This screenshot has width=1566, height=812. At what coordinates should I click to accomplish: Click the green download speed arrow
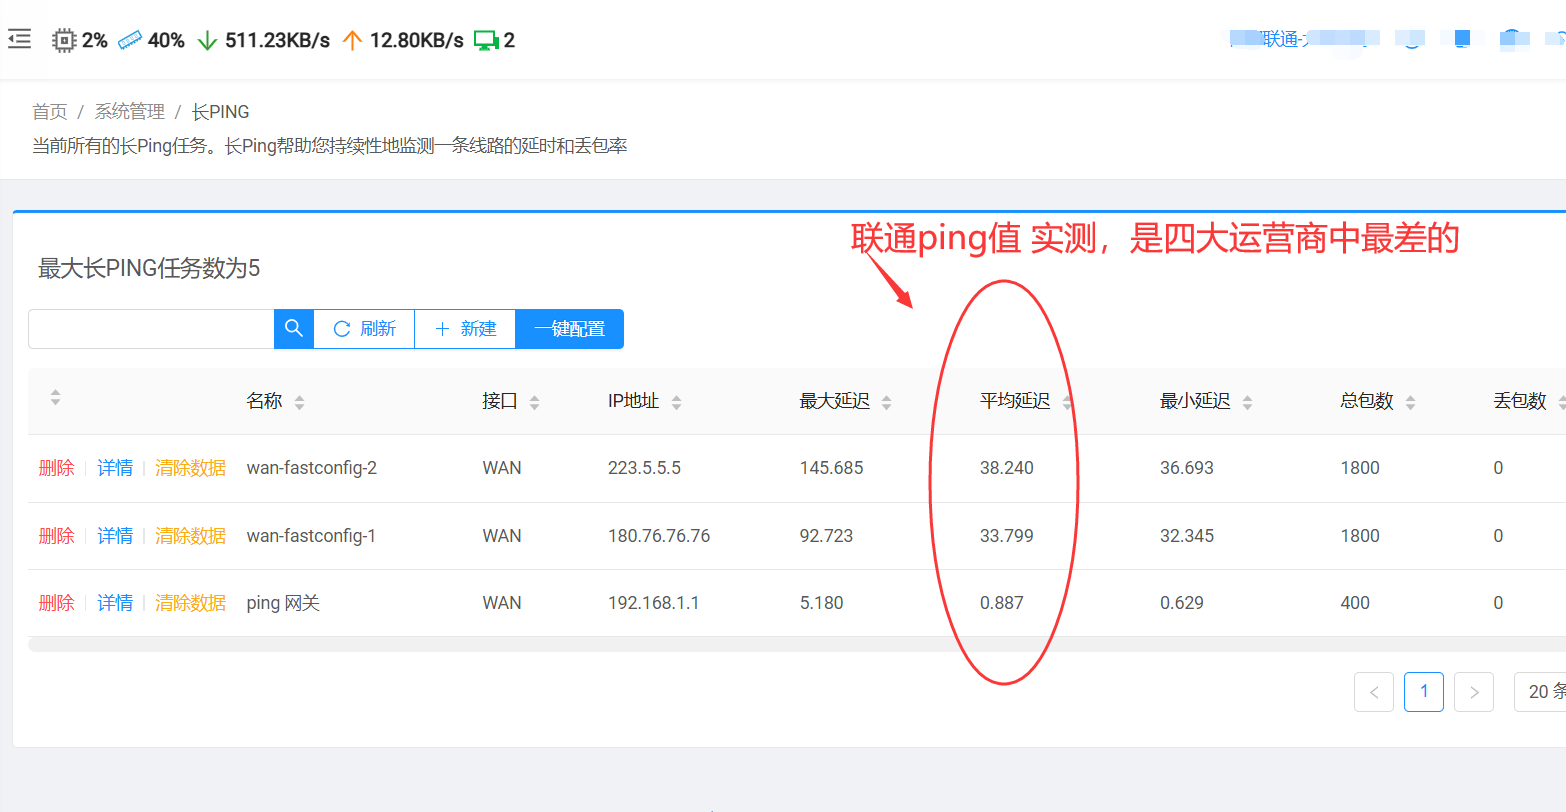click(207, 40)
